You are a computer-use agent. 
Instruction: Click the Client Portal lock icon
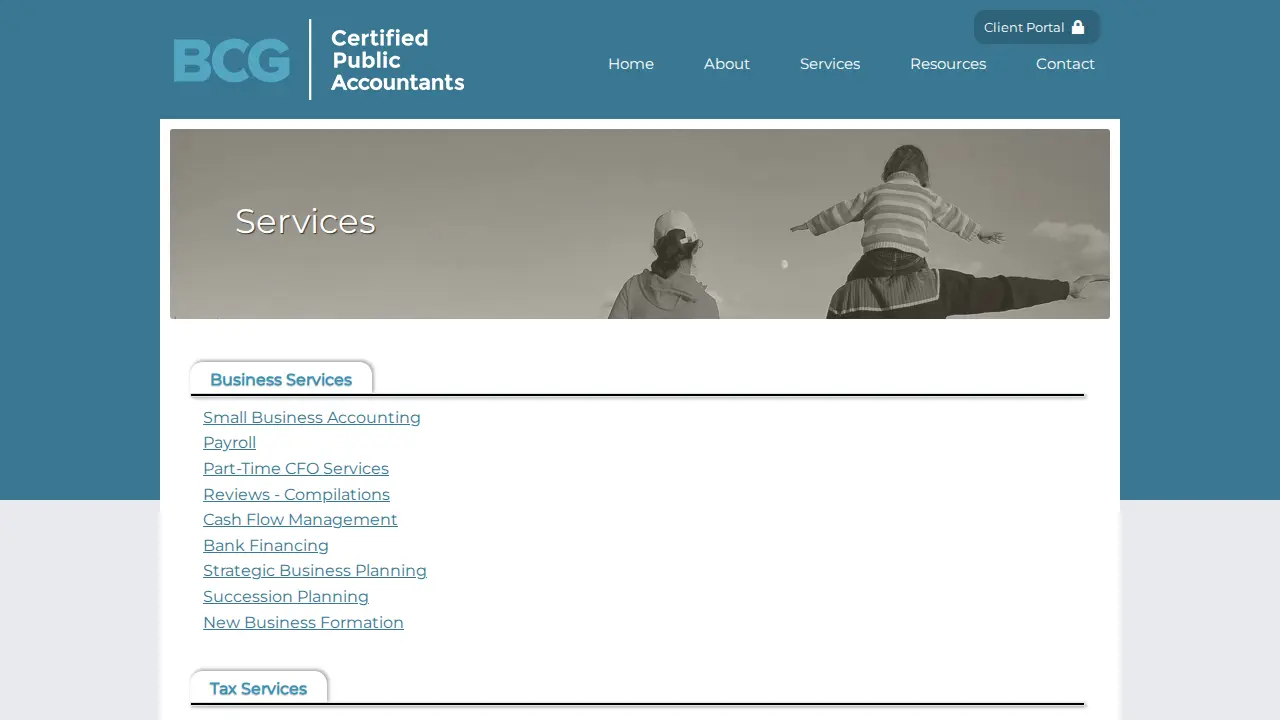[x=1078, y=27]
